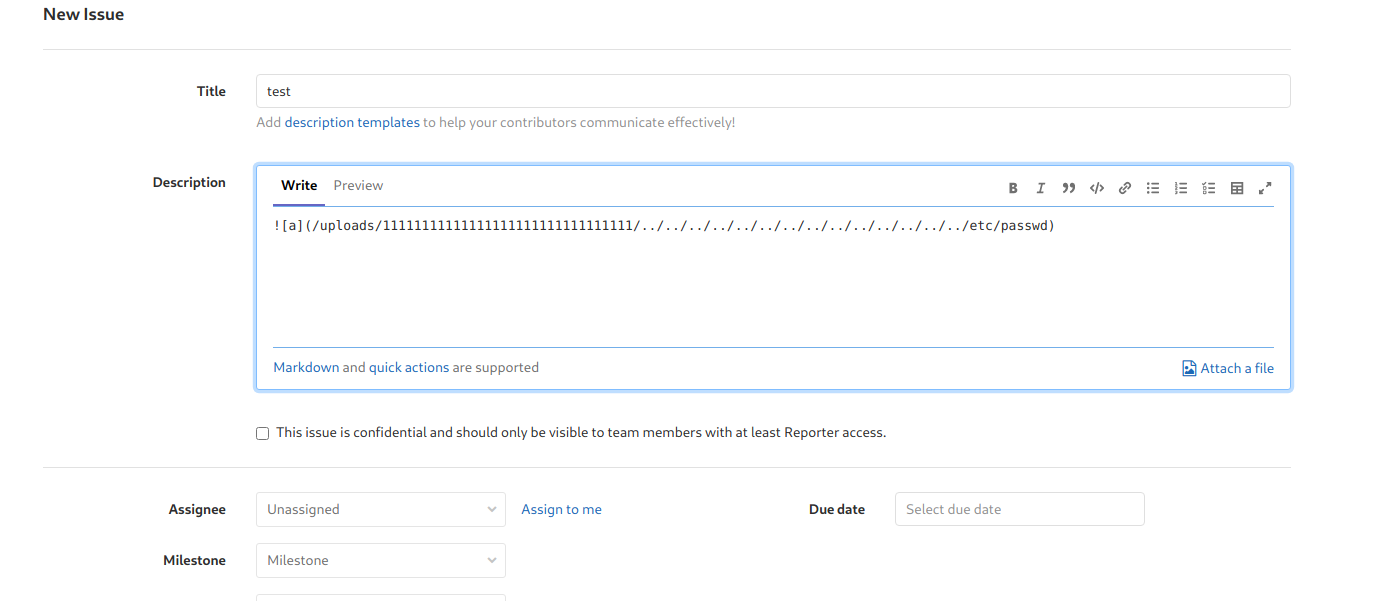Toggle full screen editor mode

tap(1265, 188)
